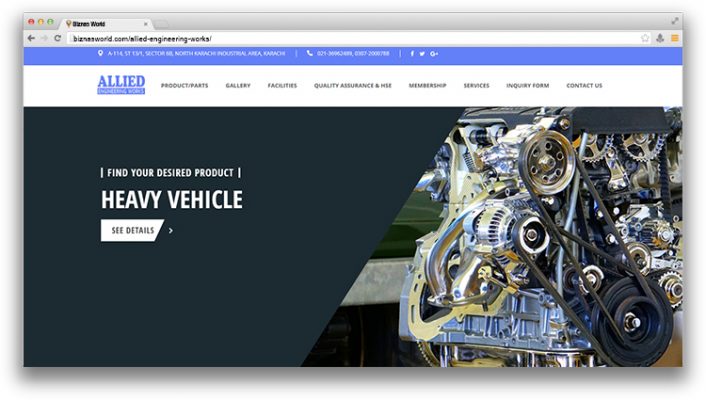
Task: Bookmark page with the star icon
Action: pyautogui.click(x=645, y=38)
